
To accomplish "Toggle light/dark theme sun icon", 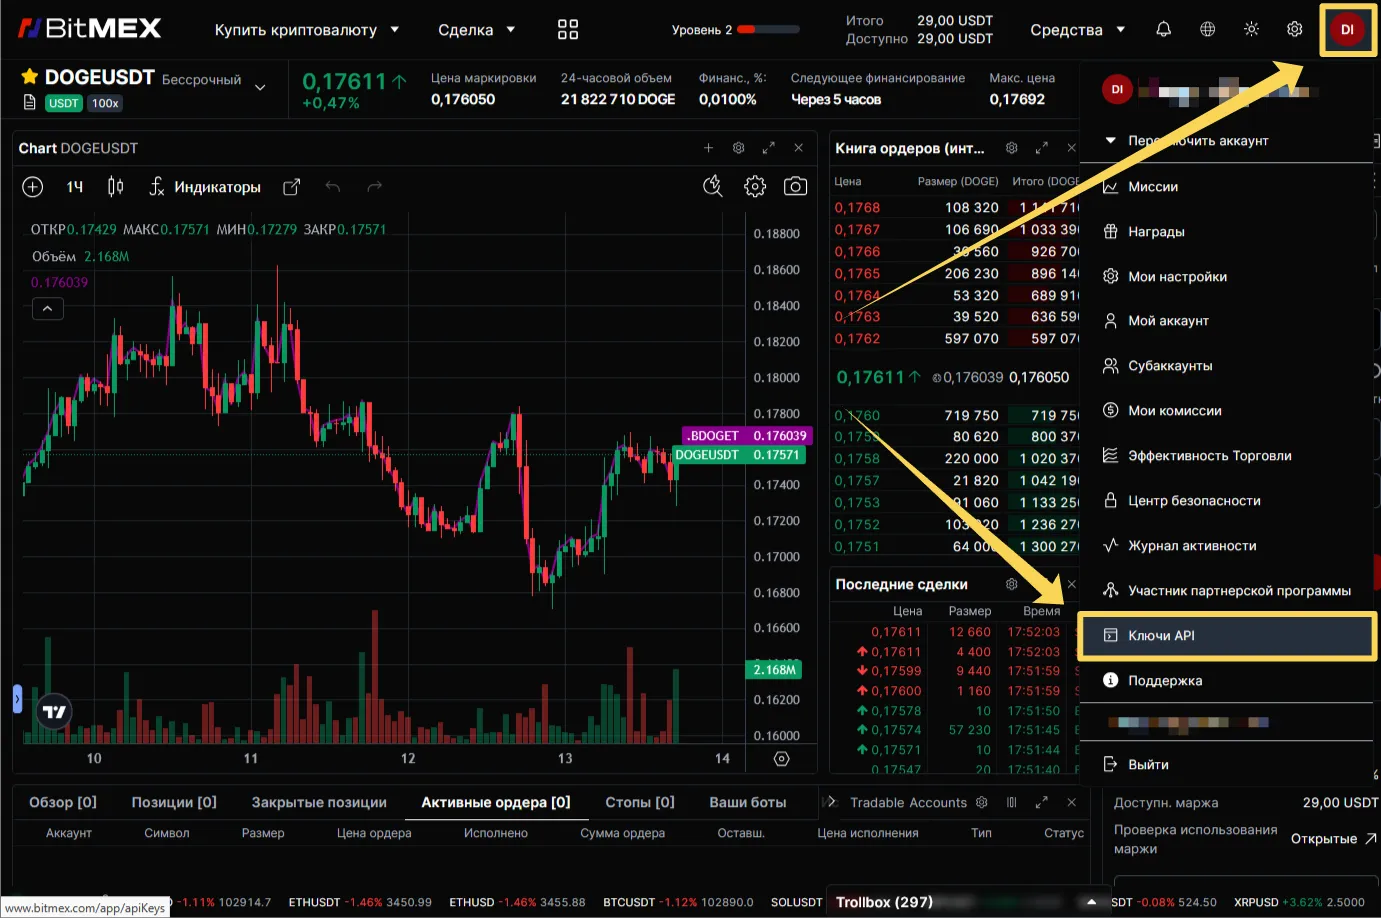I will pos(1251,30).
